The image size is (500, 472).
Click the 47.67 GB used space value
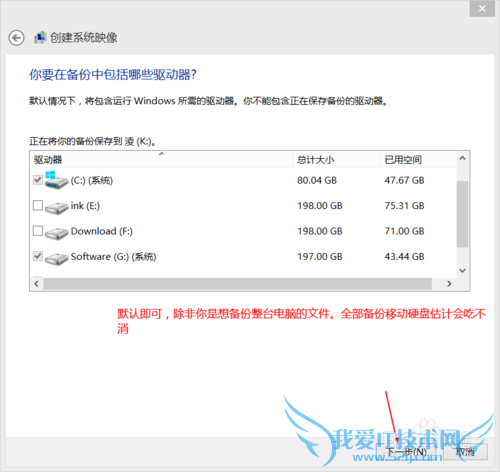tap(404, 180)
